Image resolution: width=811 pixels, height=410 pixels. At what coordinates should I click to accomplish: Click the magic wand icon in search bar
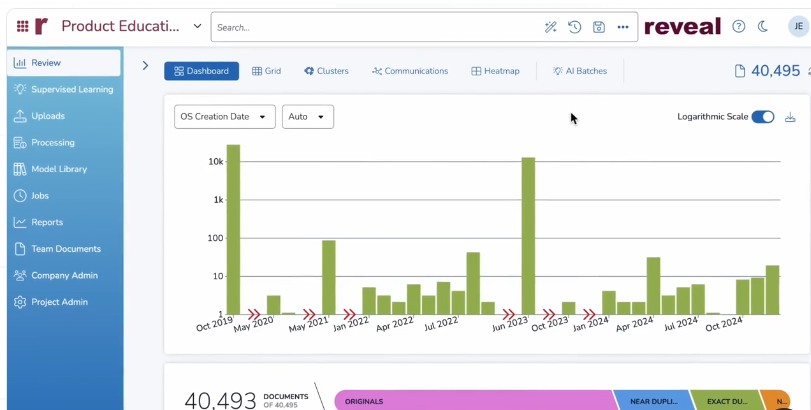click(x=550, y=27)
